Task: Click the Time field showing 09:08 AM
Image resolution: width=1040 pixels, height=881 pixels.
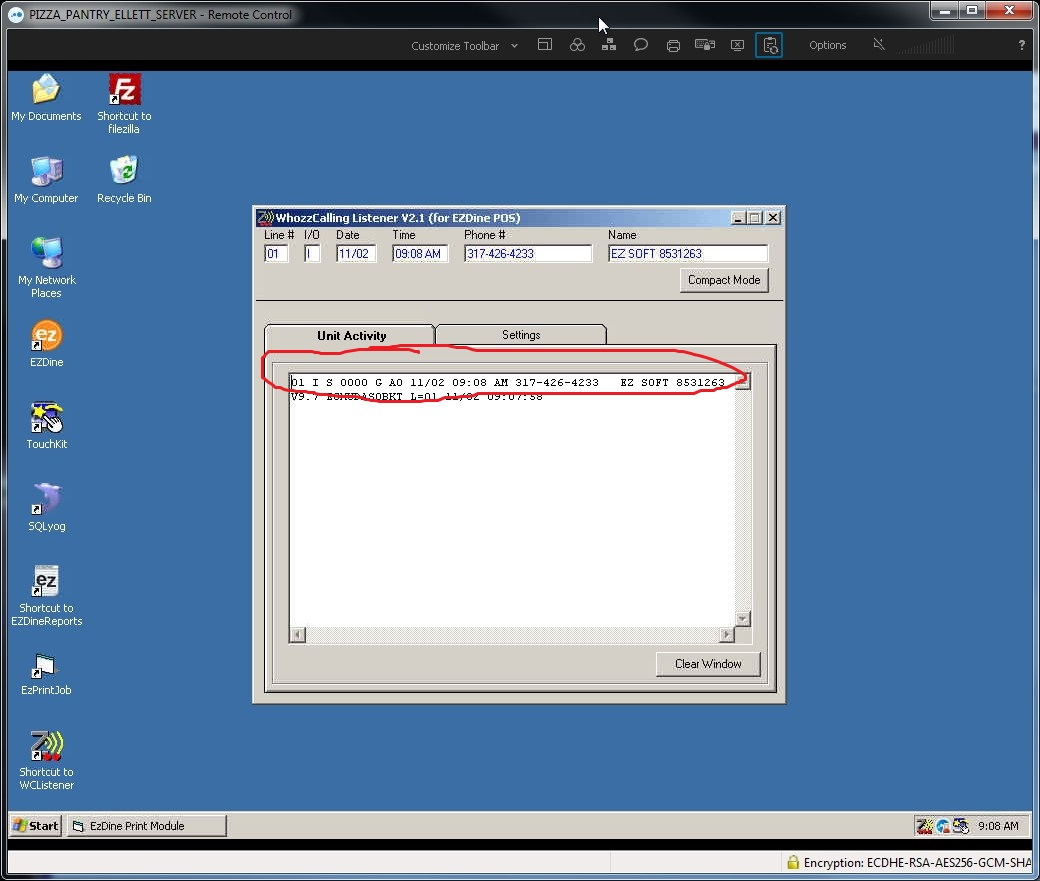Action: pos(421,253)
